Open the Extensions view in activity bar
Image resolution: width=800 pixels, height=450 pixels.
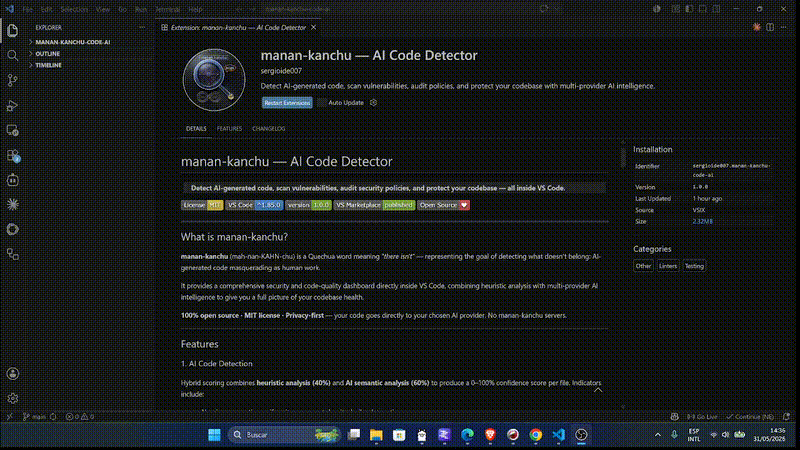click(x=13, y=156)
